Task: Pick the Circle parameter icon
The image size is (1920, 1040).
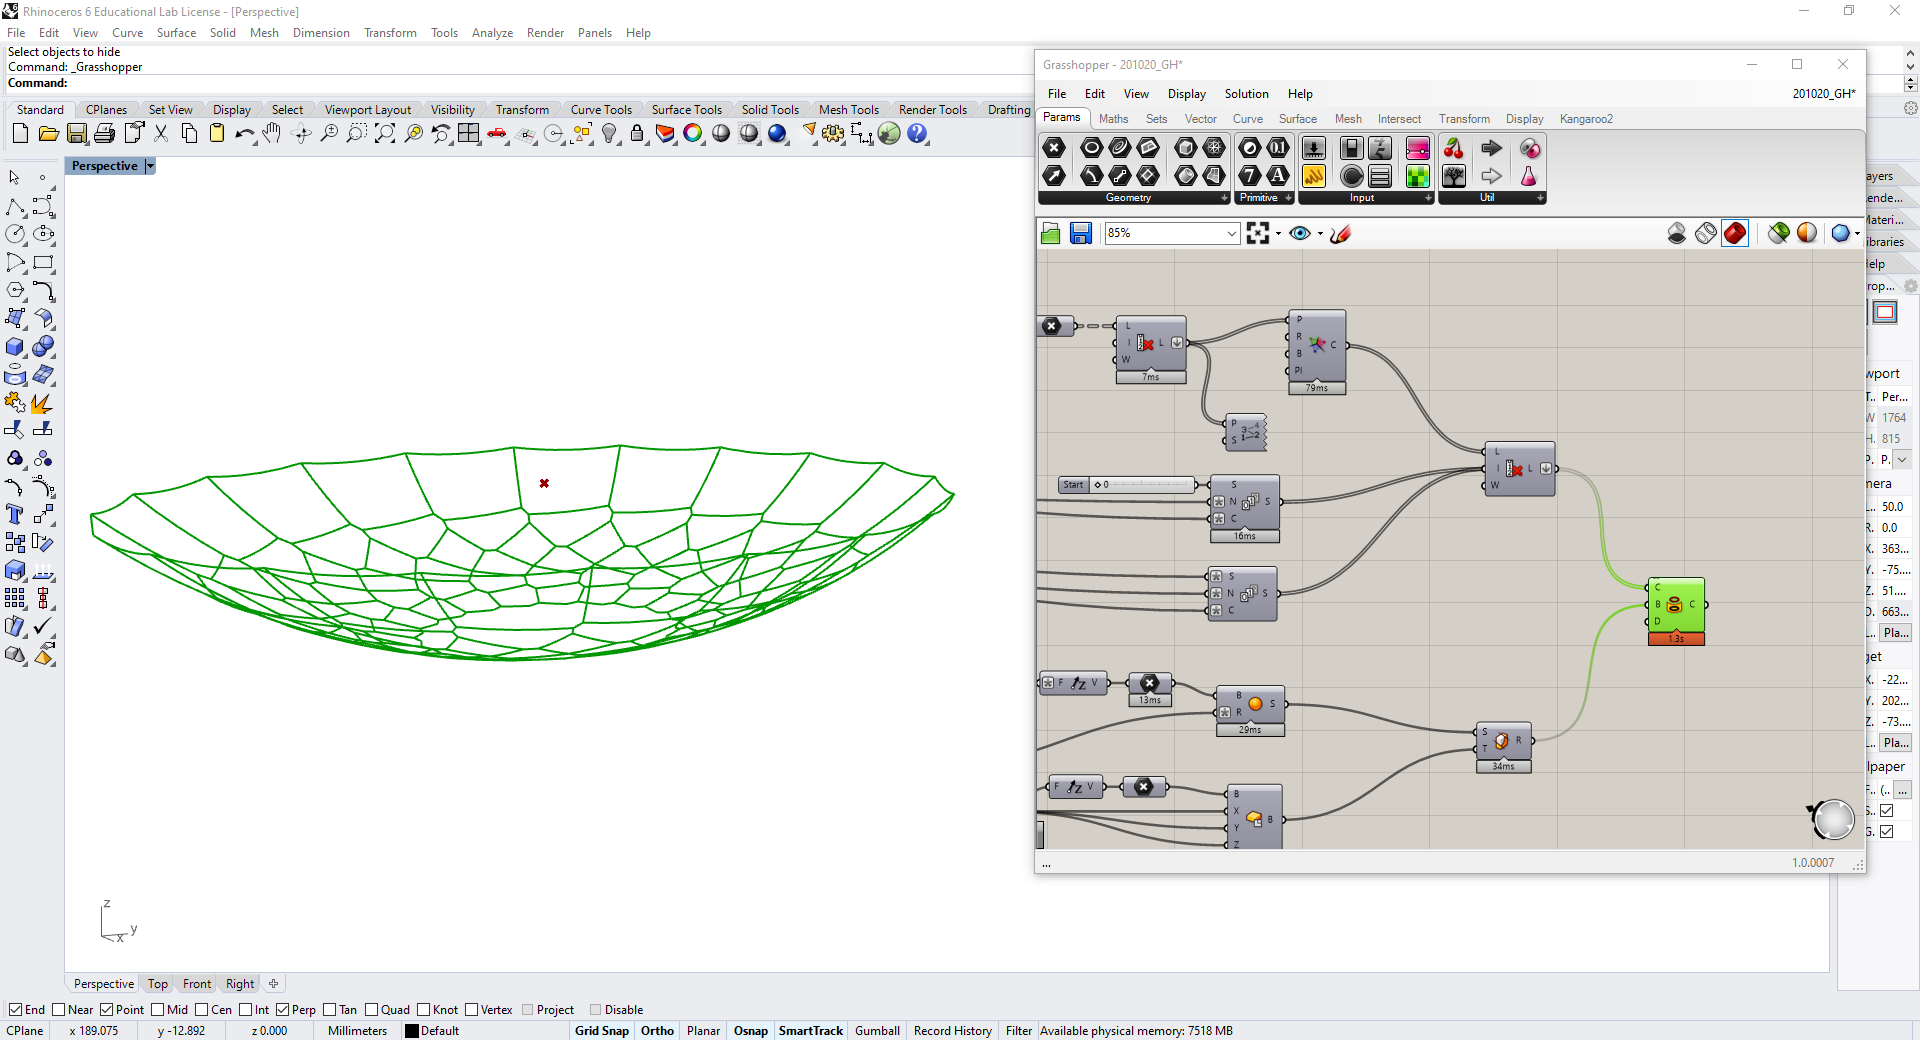Action: (x=1092, y=148)
